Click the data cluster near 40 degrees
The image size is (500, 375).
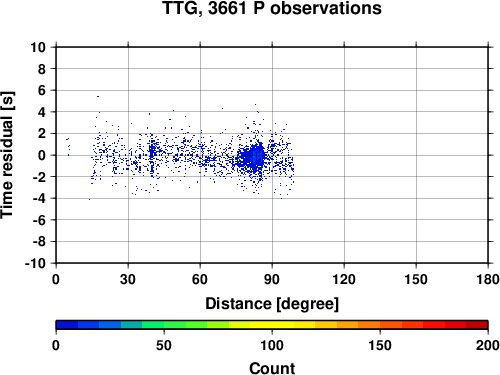[x=152, y=153]
